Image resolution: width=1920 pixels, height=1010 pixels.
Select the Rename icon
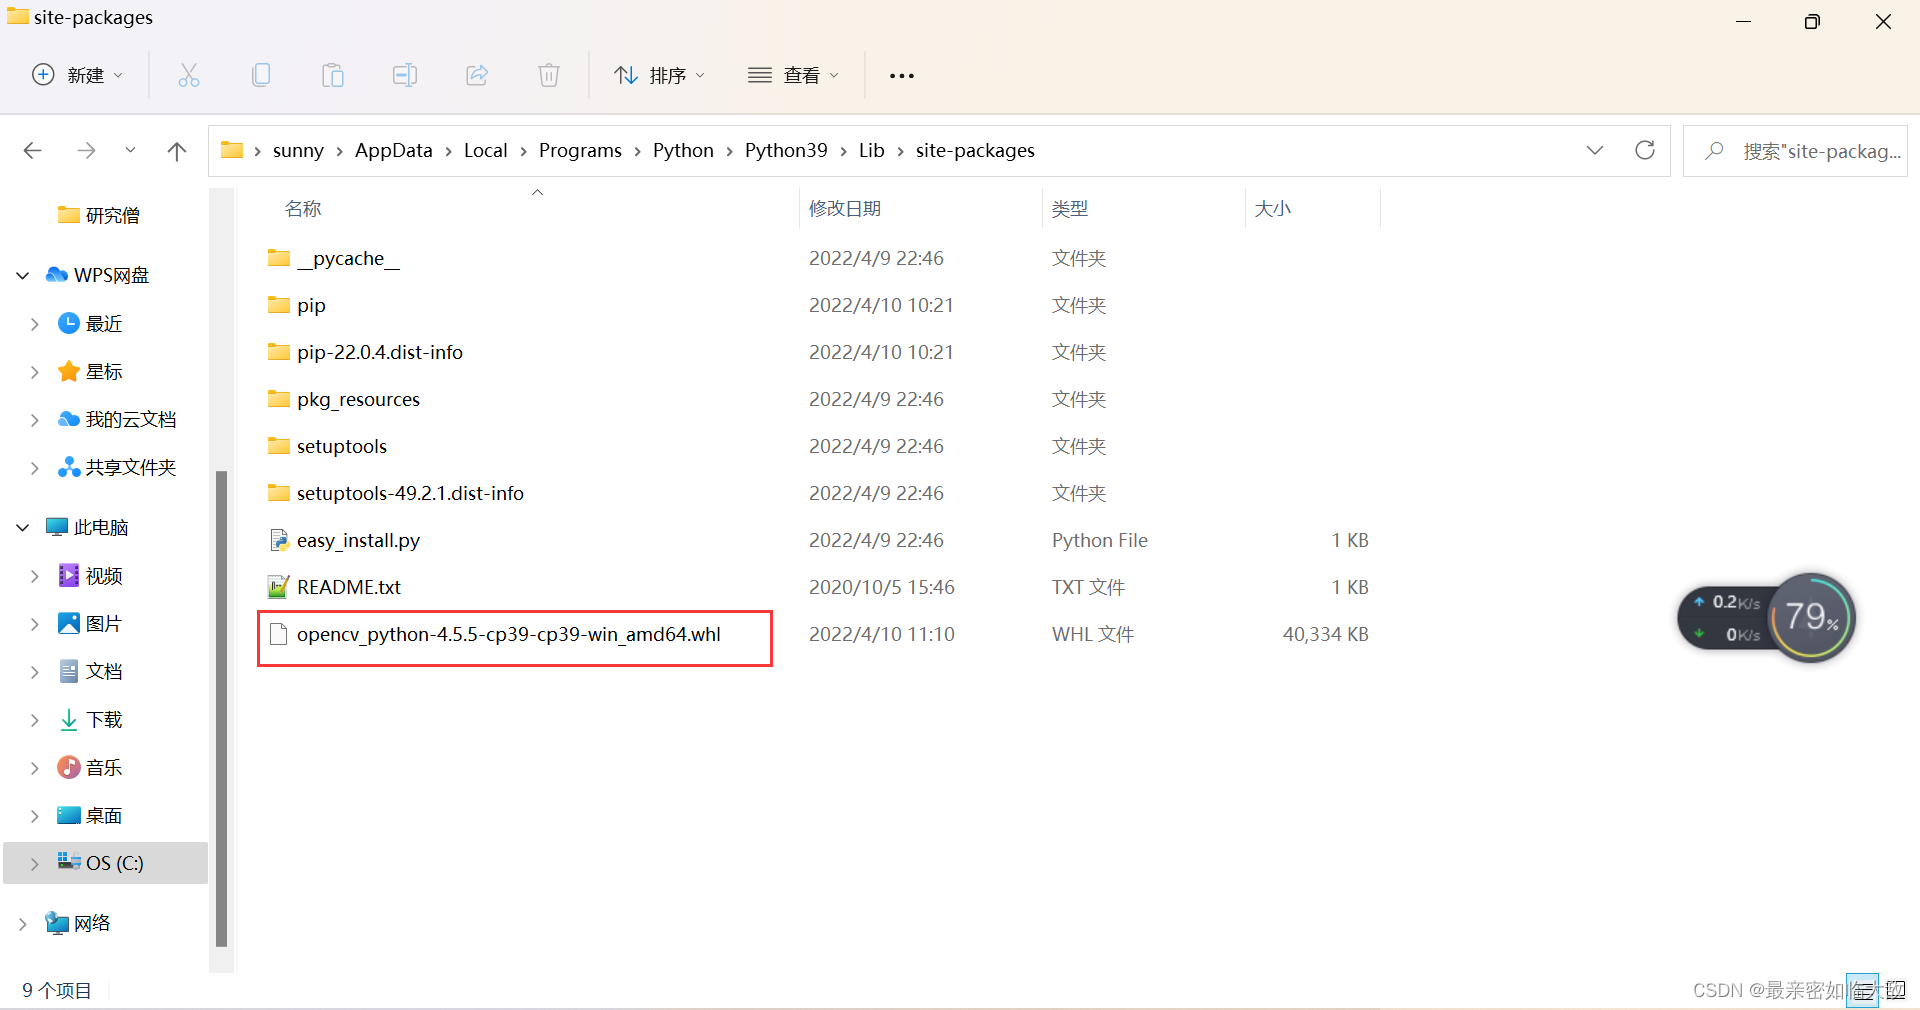(x=405, y=75)
